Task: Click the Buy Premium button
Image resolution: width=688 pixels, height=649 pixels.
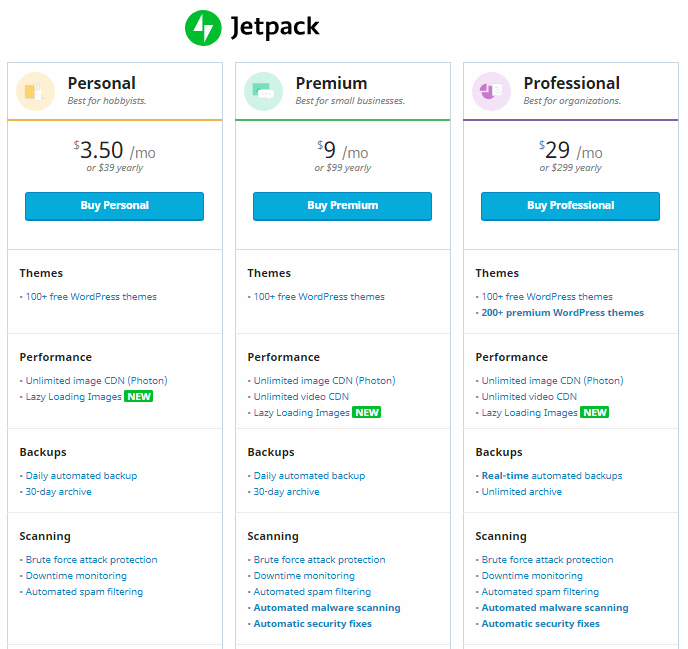Action: coord(342,206)
